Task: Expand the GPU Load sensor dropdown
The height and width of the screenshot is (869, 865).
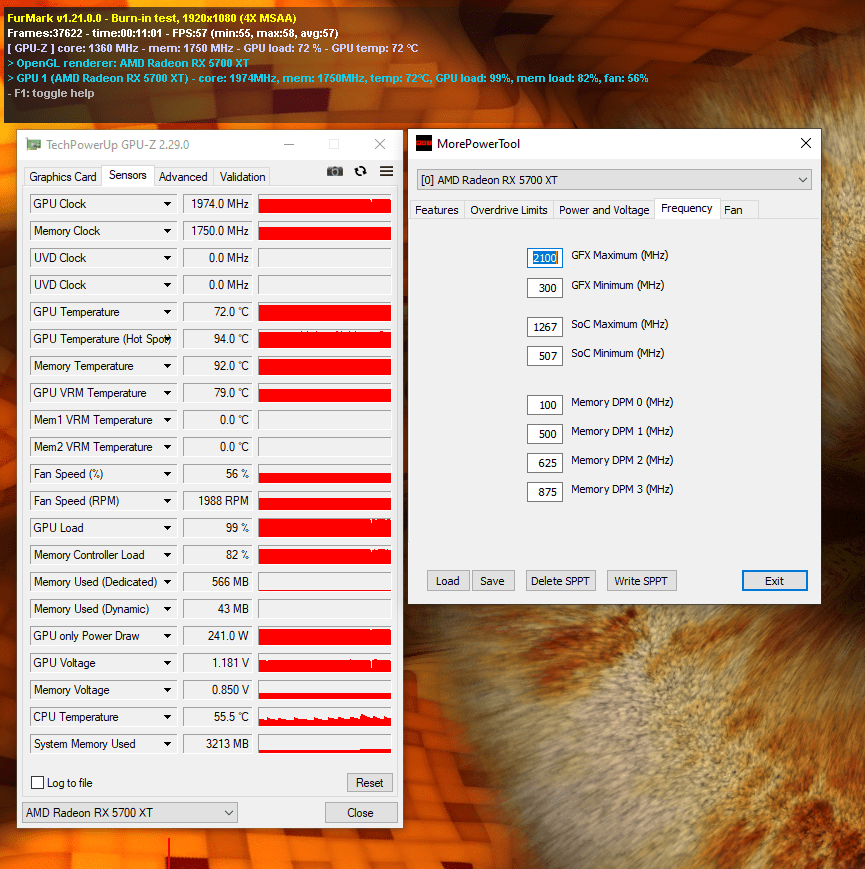Action: (167, 528)
